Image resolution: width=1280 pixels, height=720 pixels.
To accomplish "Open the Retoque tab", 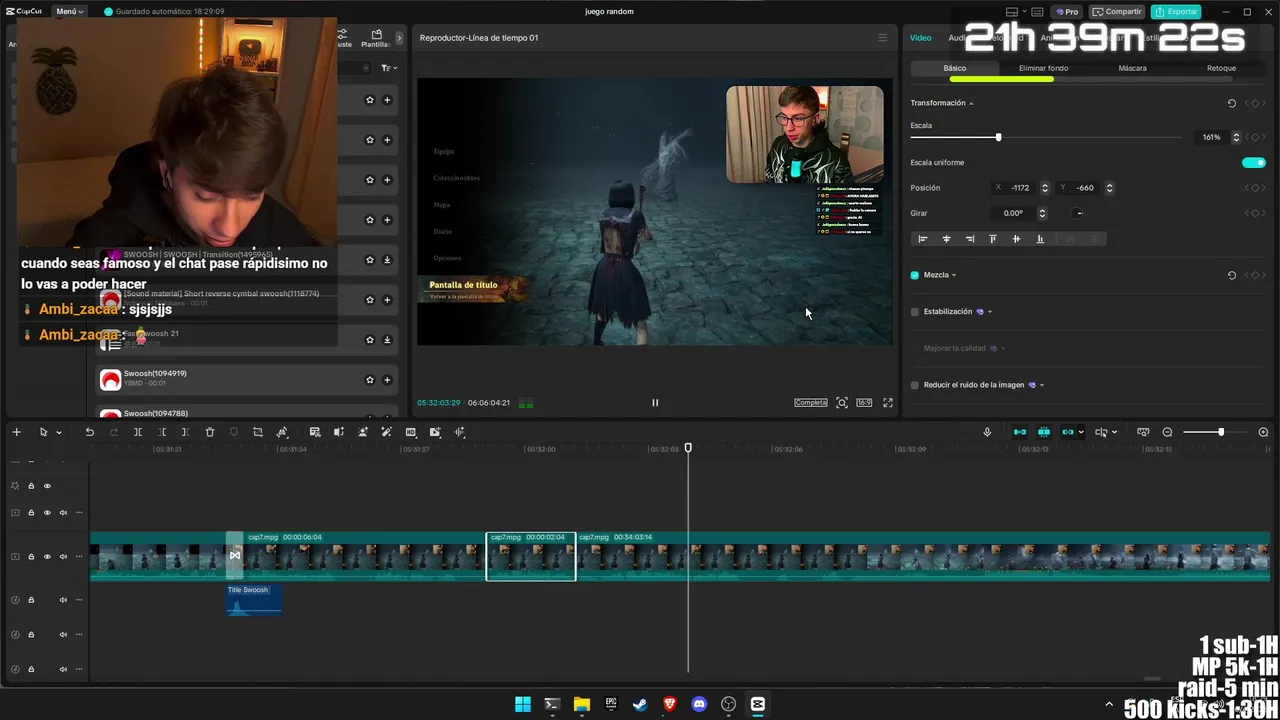I will click(1221, 68).
